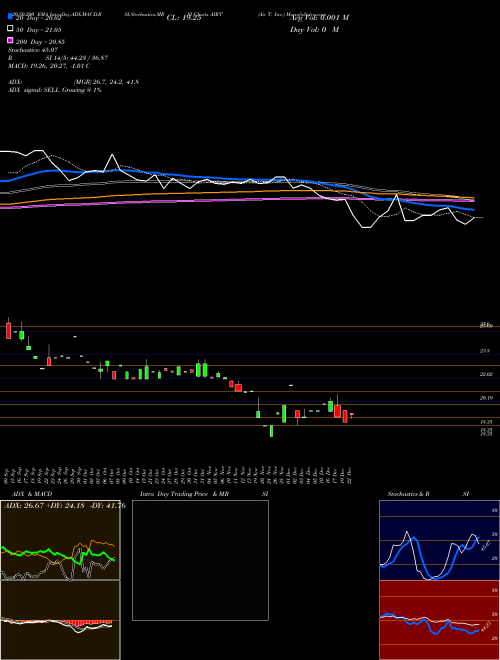
Task: Click the white 50 Day legend swatch
Action: pyautogui.click(x=10, y=29)
